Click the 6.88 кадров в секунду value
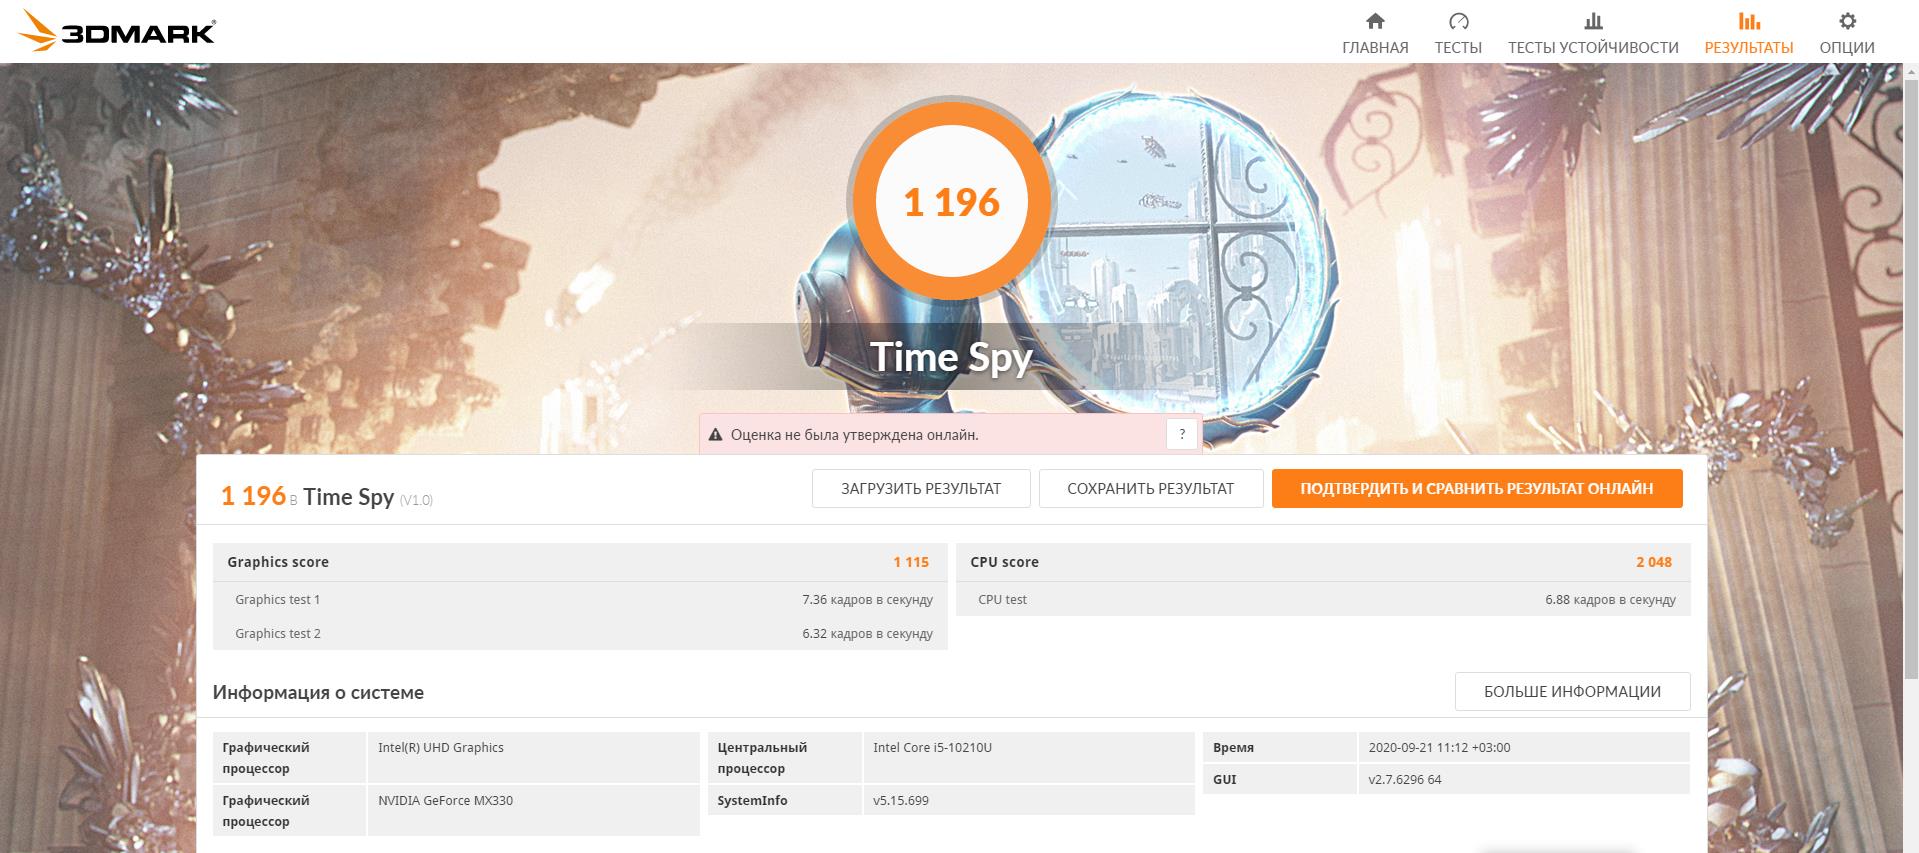 click(x=1610, y=600)
